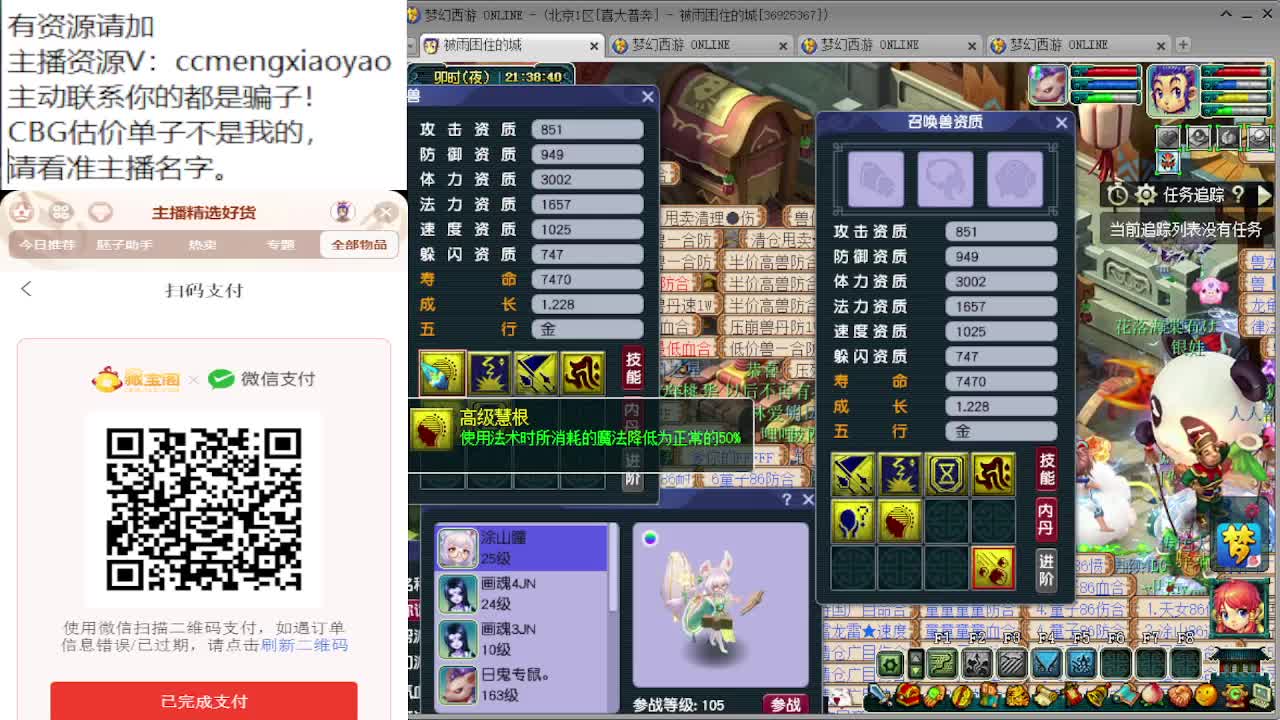
Task: Click 已完成支付 button
Action: pyautogui.click(x=204, y=701)
